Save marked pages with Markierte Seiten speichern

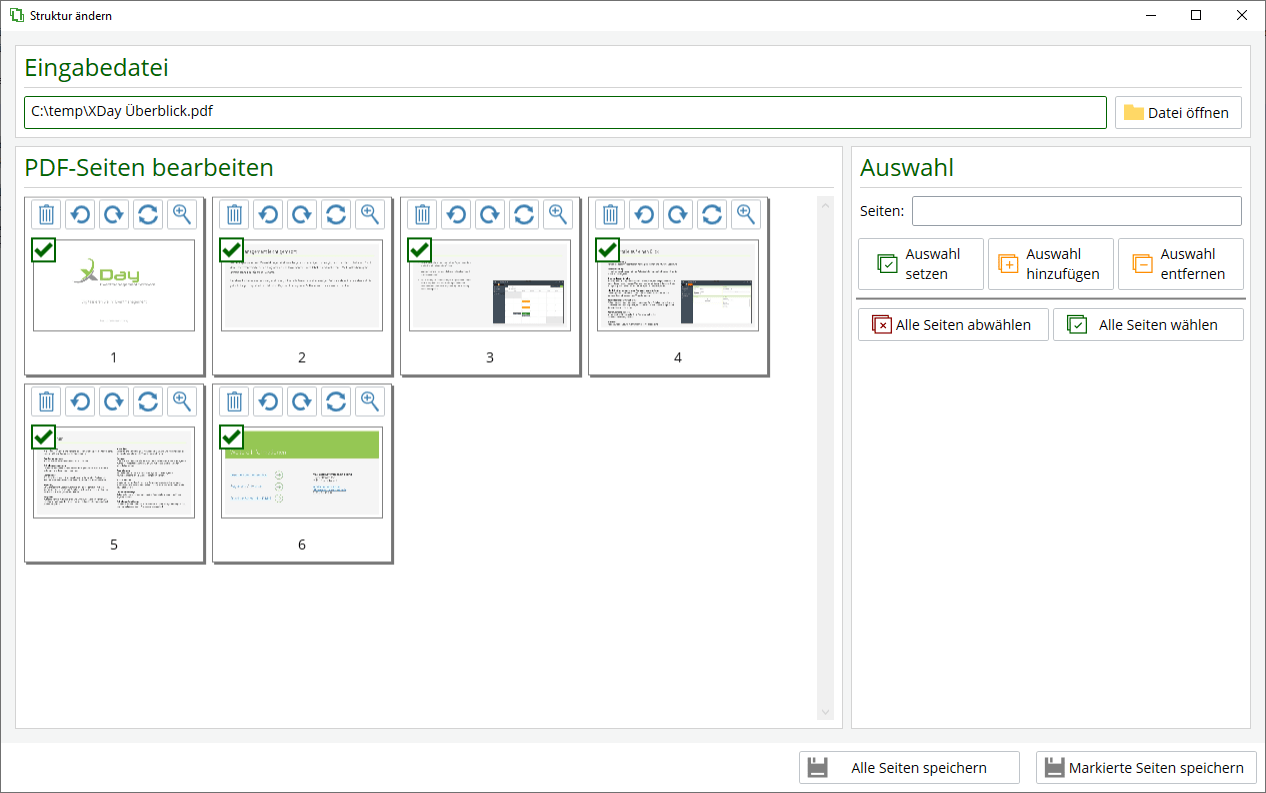pyautogui.click(x=1146, y=768)
